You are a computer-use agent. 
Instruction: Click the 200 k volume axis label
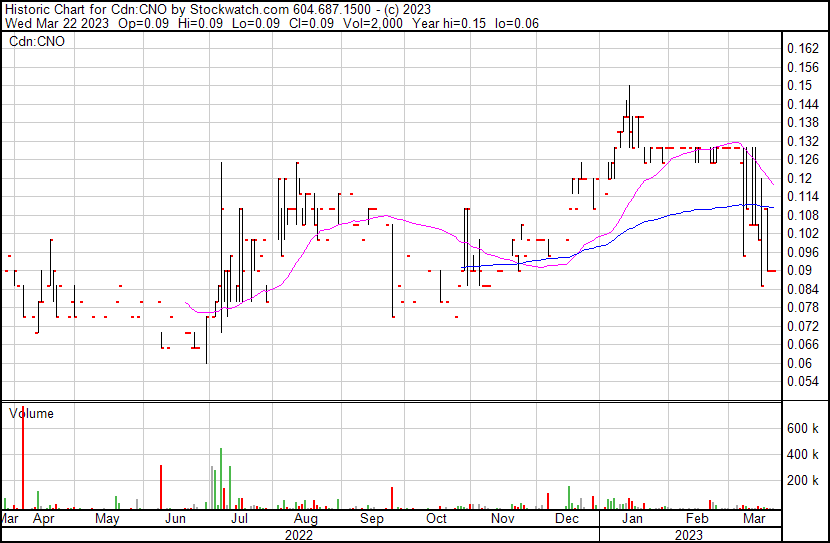click(x=803, y=480)
